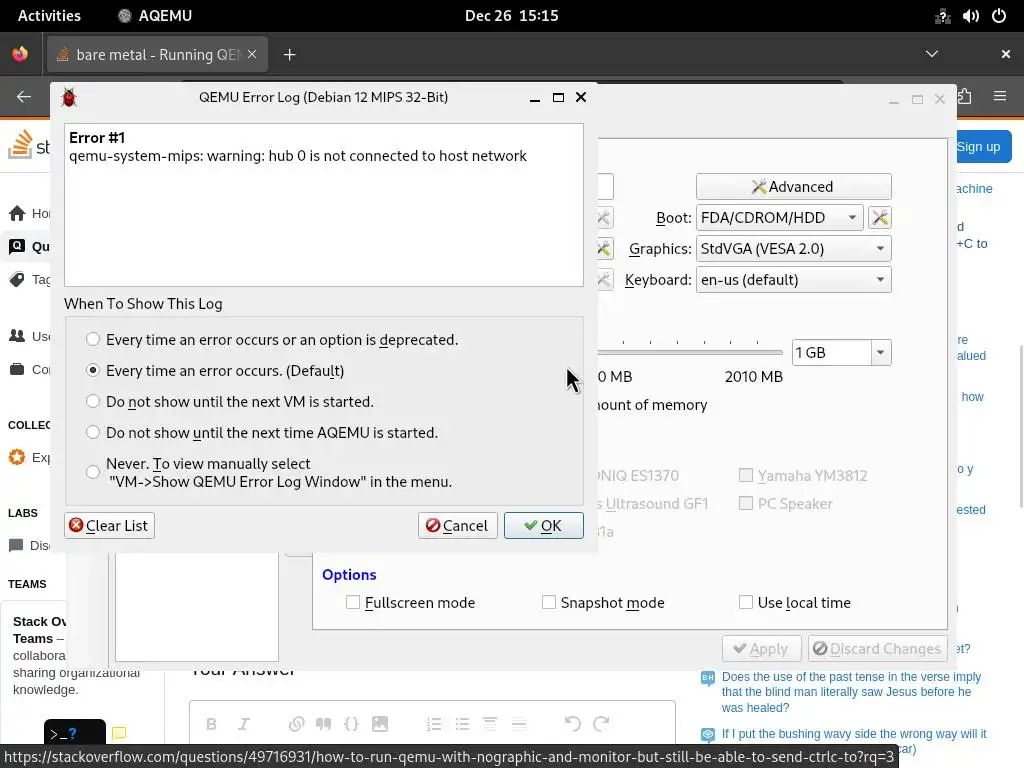Click the memory size slider track
This screenshot has width=1024, height=768.
690,352
